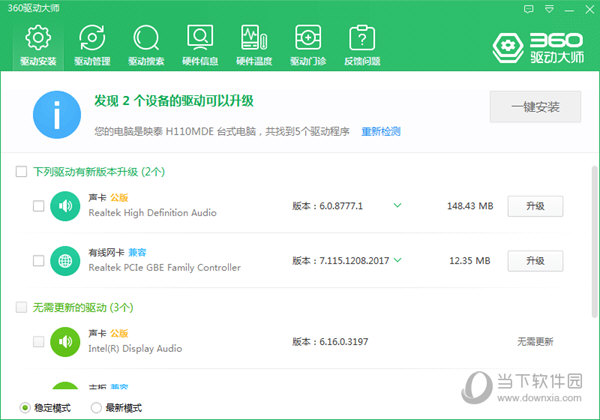This screenshot has width=600, height=420.
Task: Click the 12.35 MB size value
Action: pyautogui.click(x=470, y=261)
